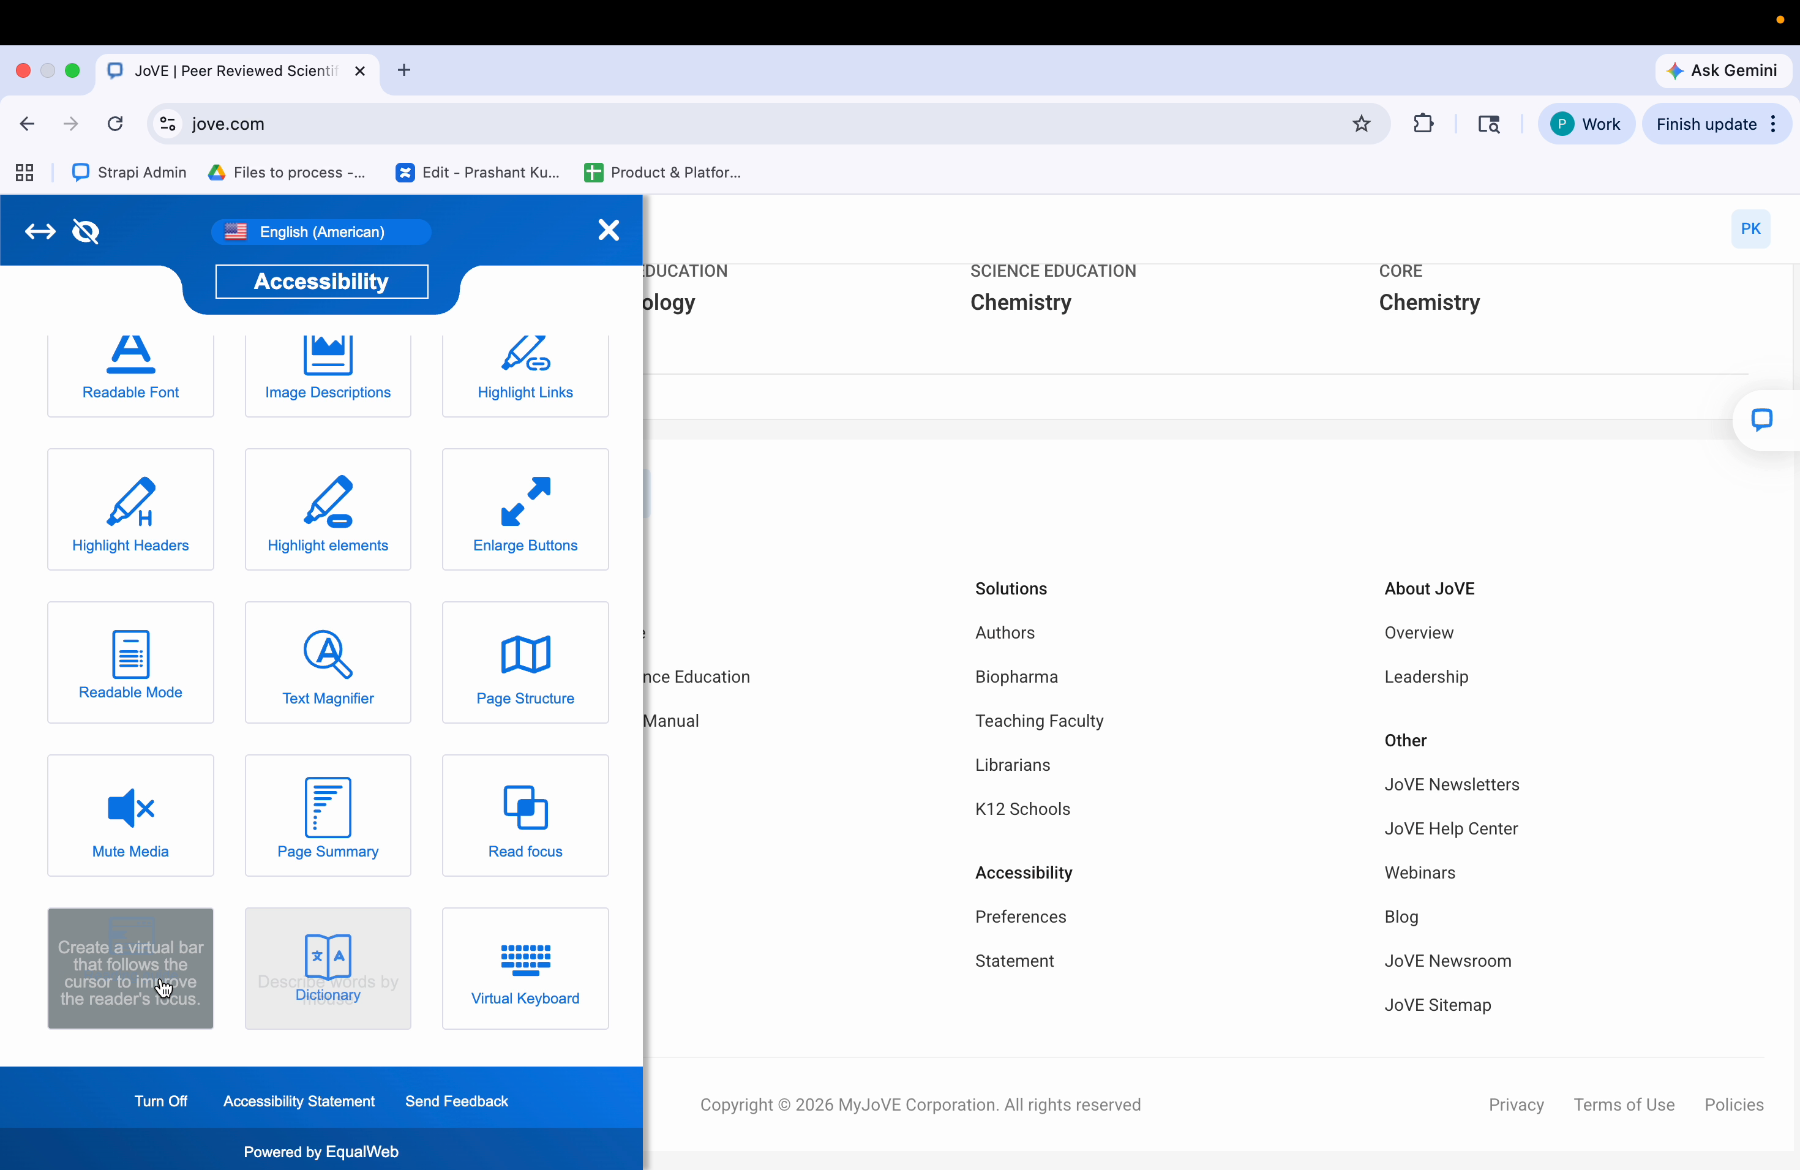Click the Finish update button
The image size is (1800, 1170).
(x=1706, y=124)
